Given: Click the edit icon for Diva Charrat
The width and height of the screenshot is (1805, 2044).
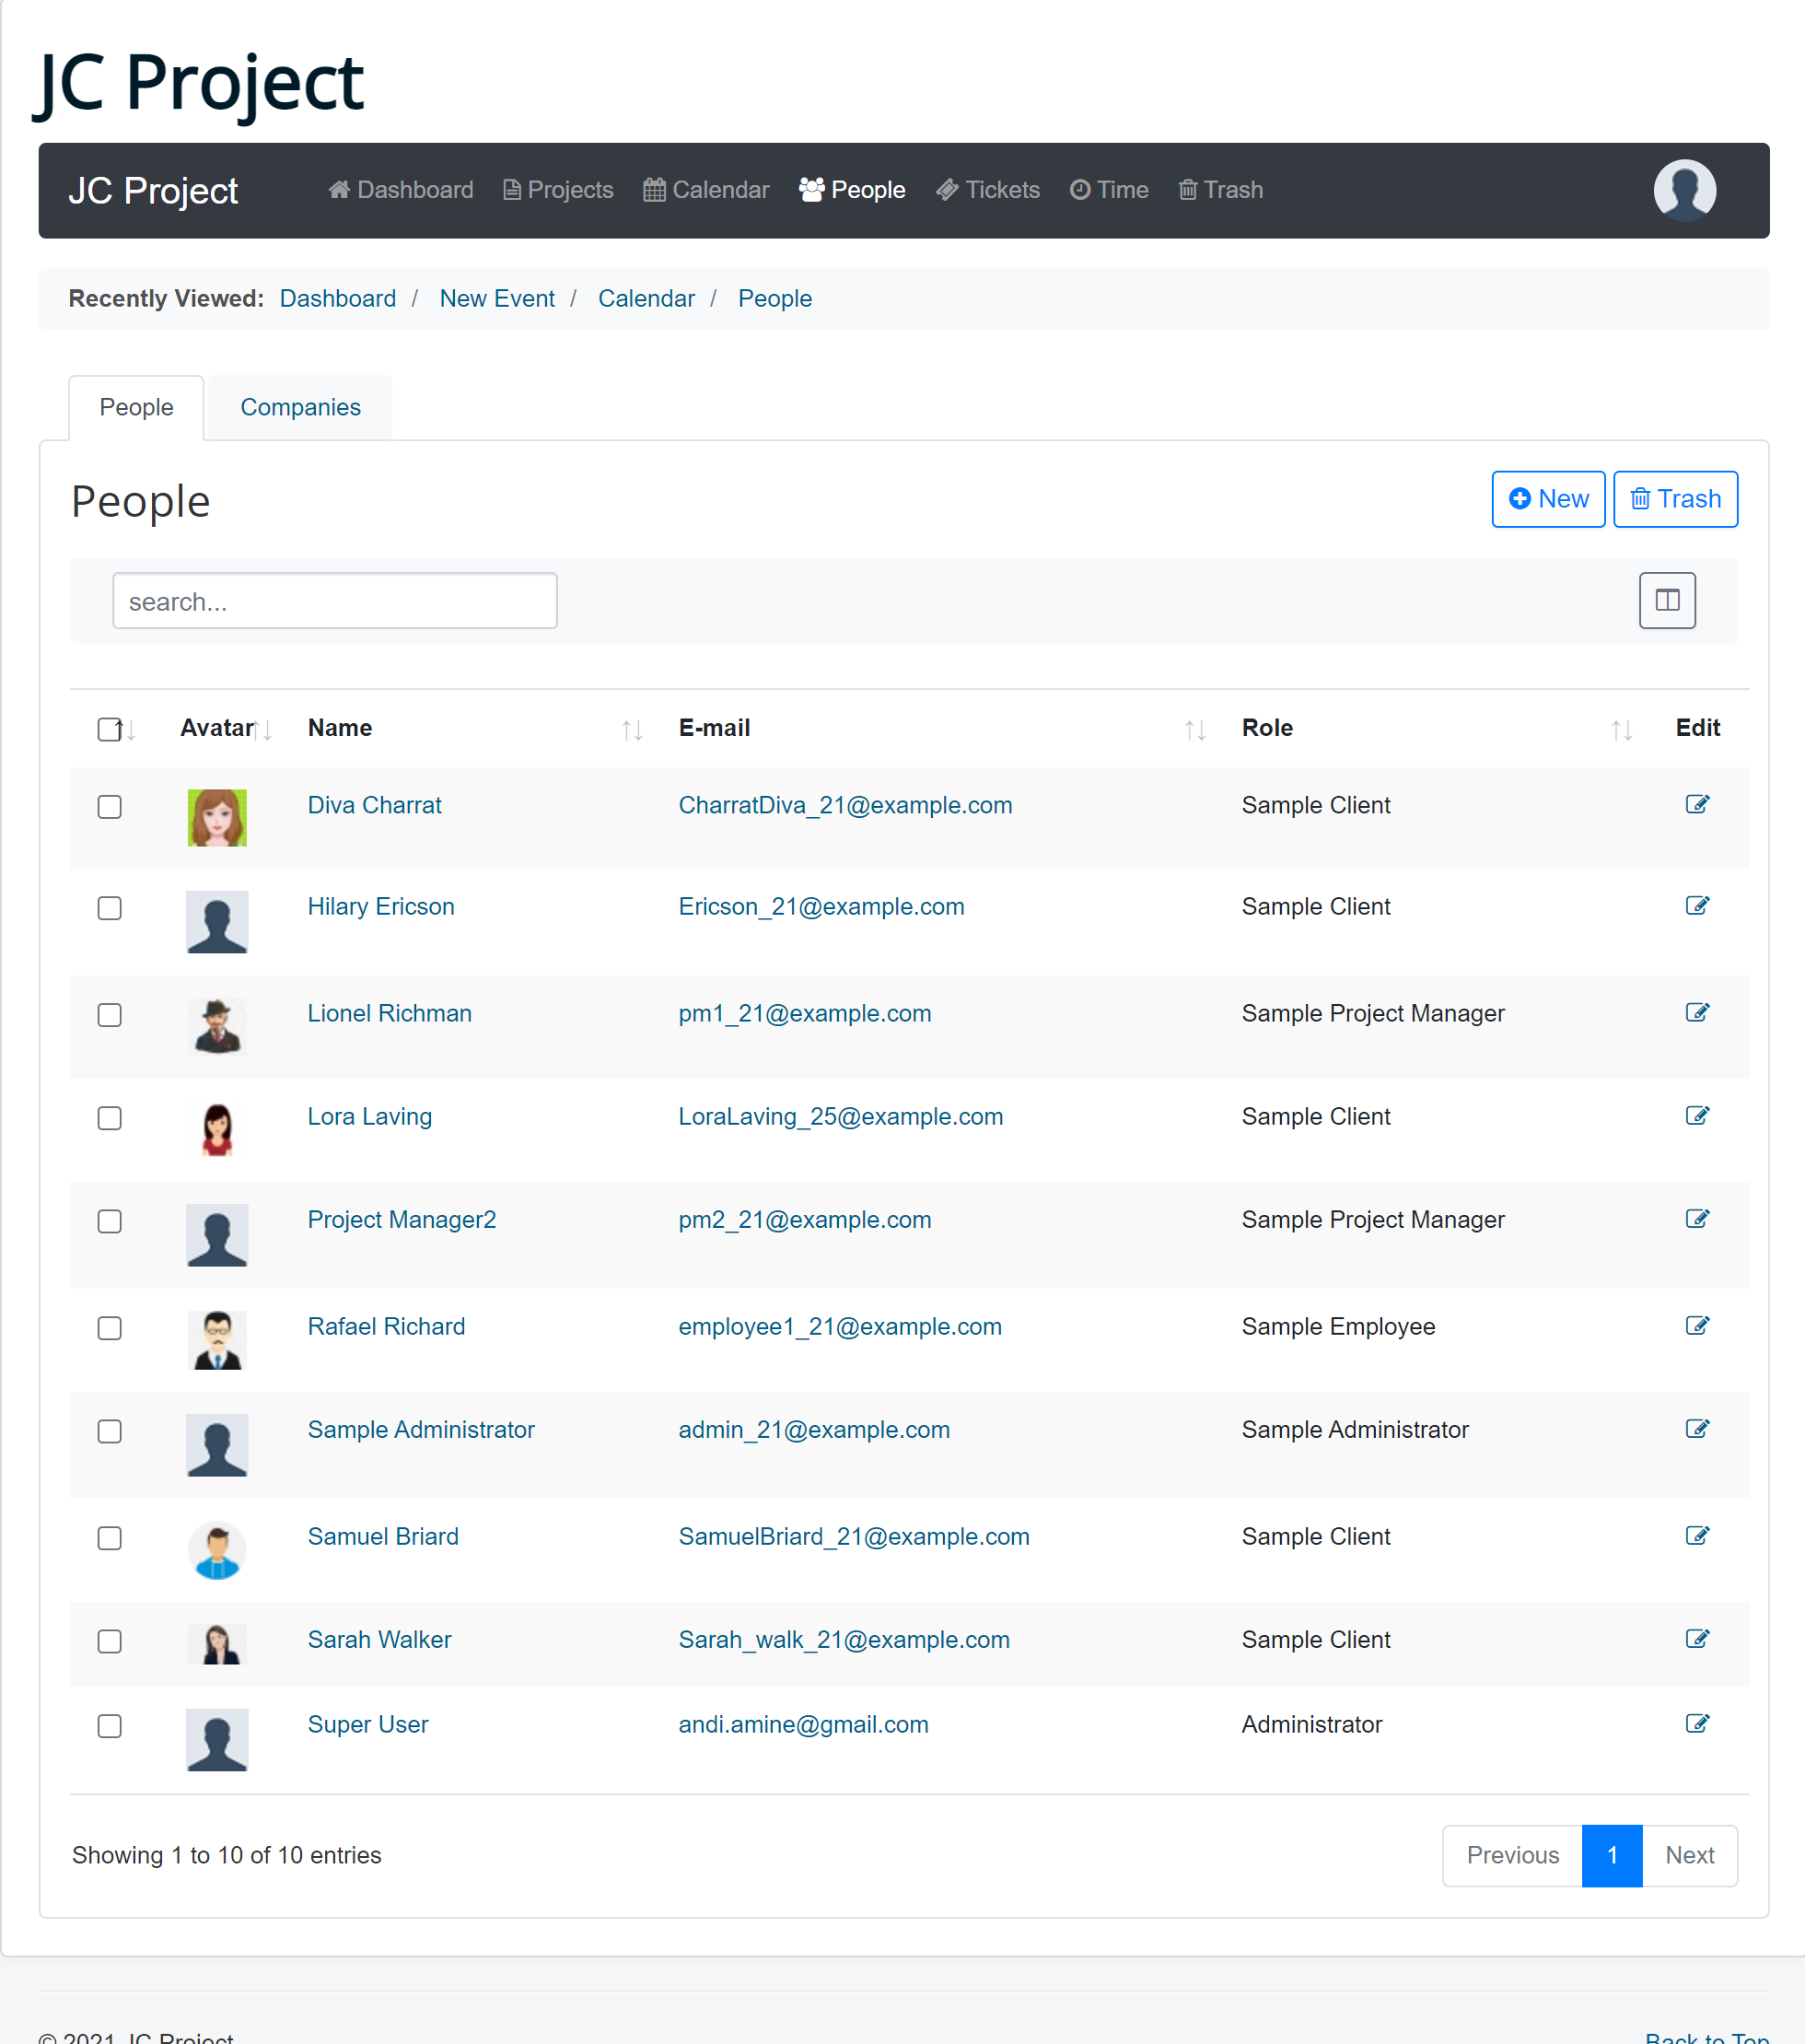Looking at the screenshot, I should tap(1696, 805).
